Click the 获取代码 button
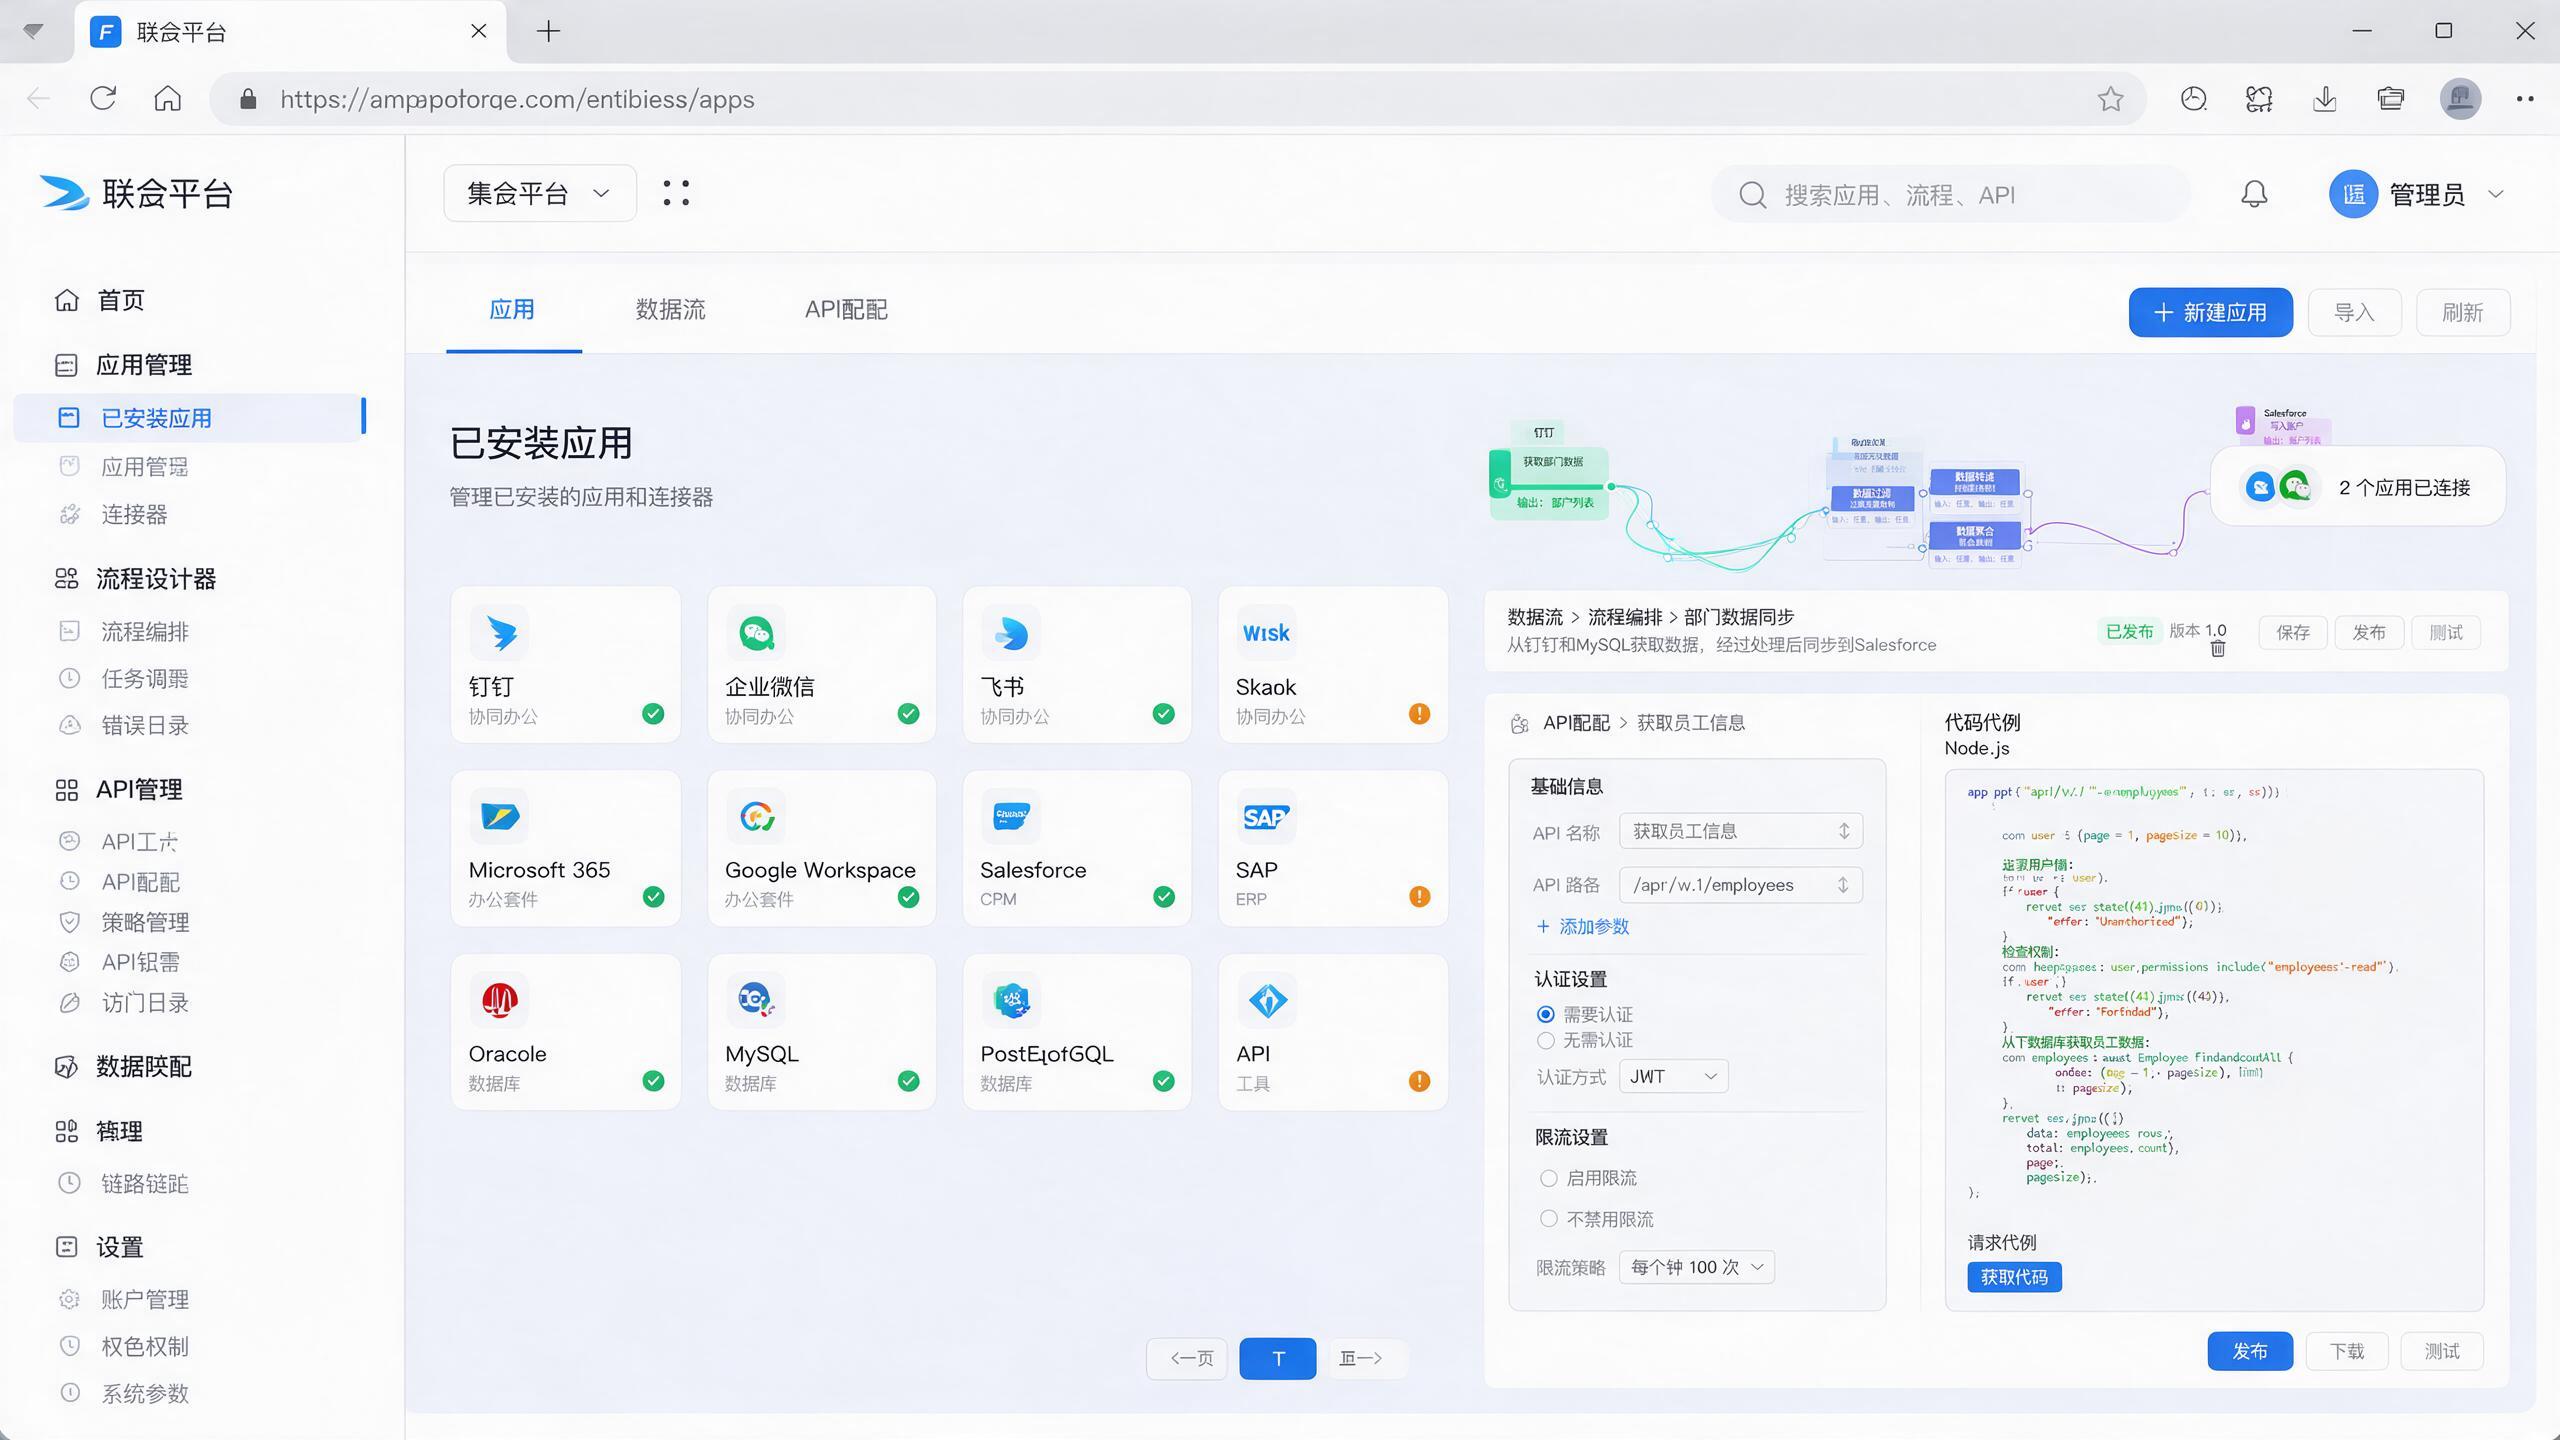The width and height of the screenshot is (2560, 1440). 2014,1277
